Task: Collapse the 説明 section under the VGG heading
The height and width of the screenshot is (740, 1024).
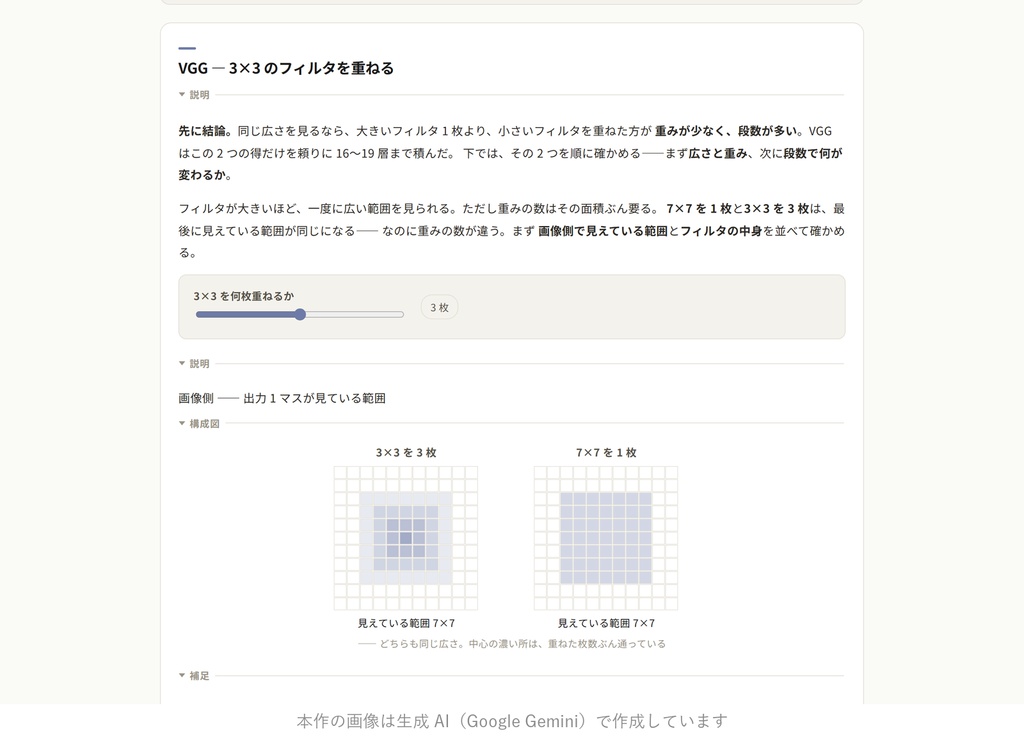Action: click(194, 95)
